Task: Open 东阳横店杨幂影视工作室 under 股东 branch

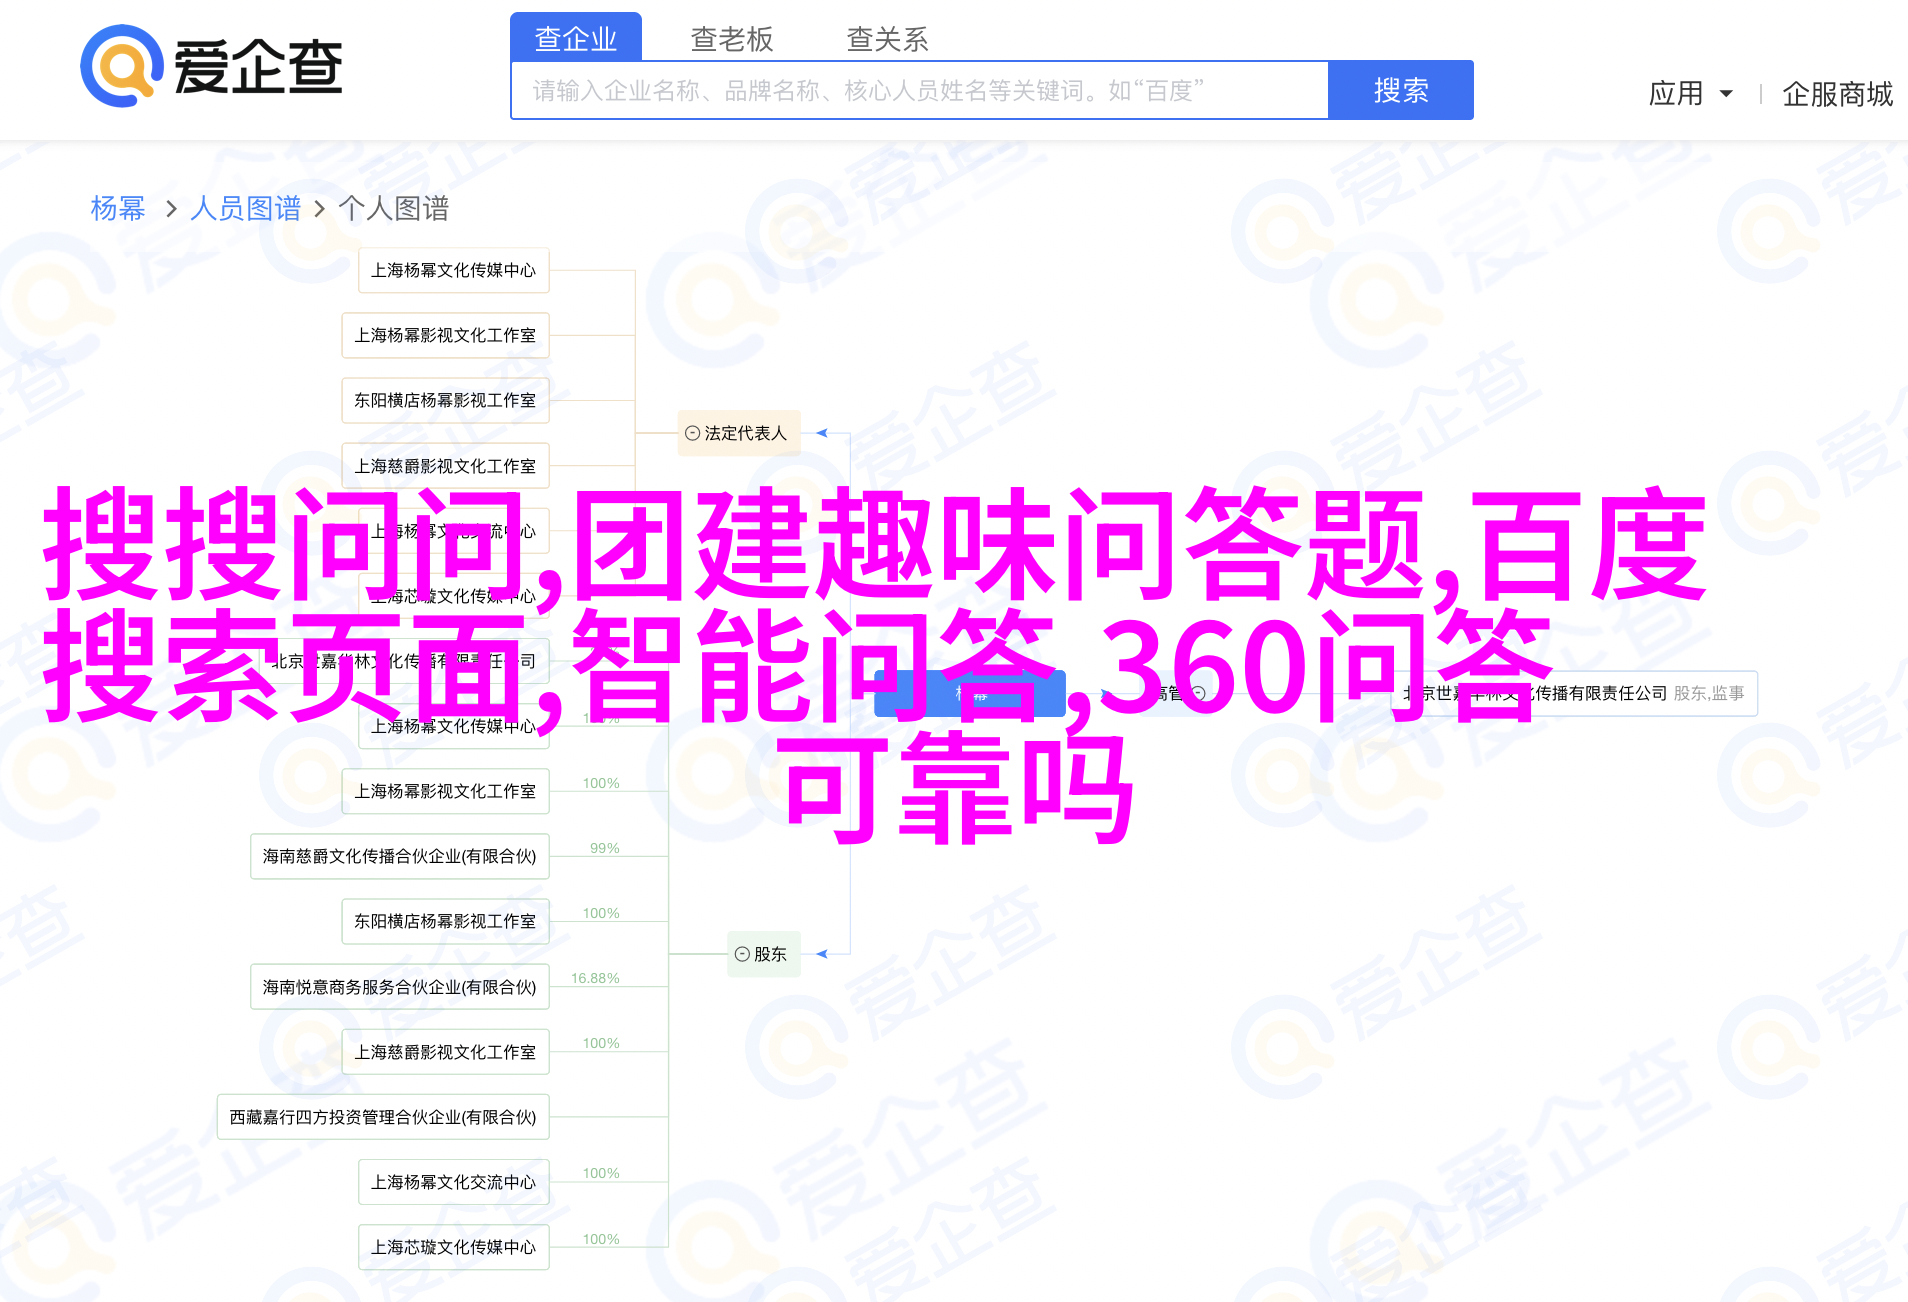Action: [x=446, y=921]
